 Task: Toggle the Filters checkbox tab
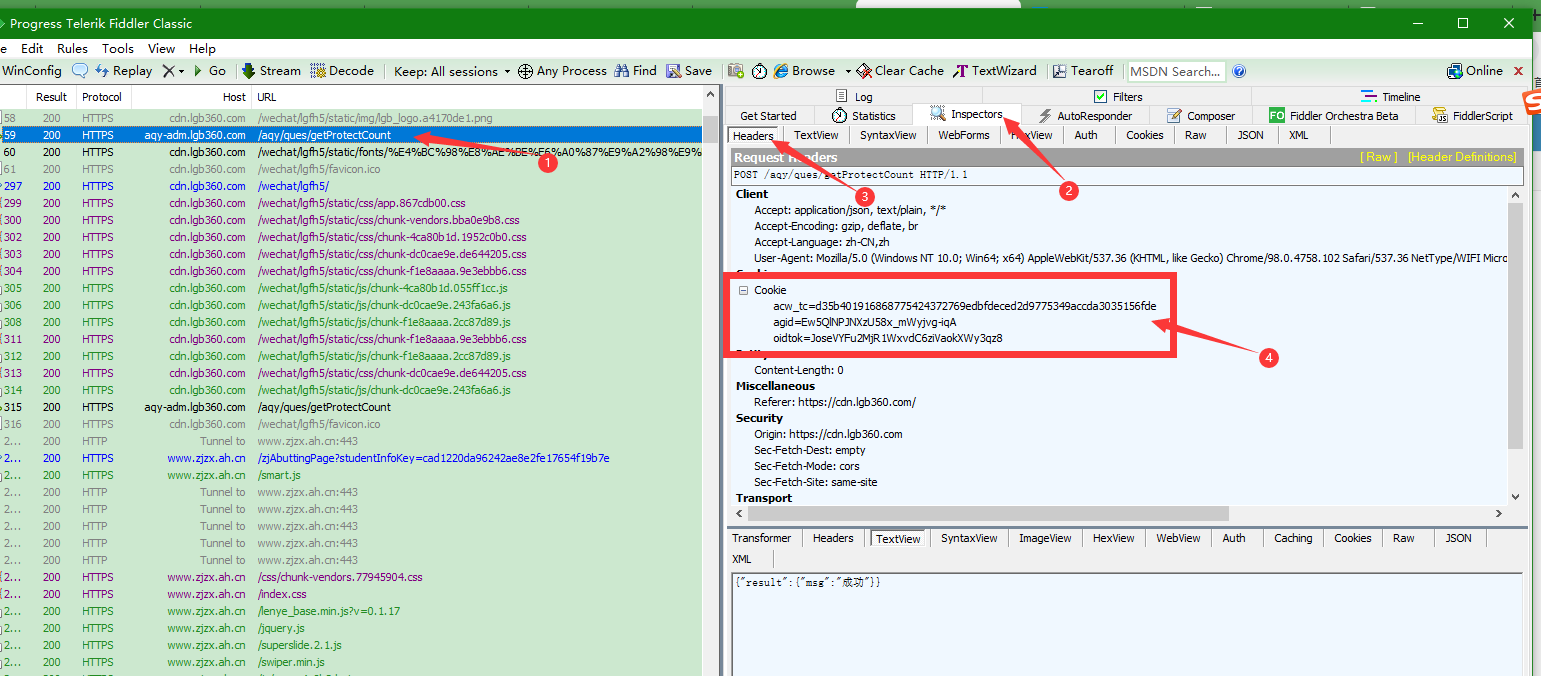(x=1119, y=97)
